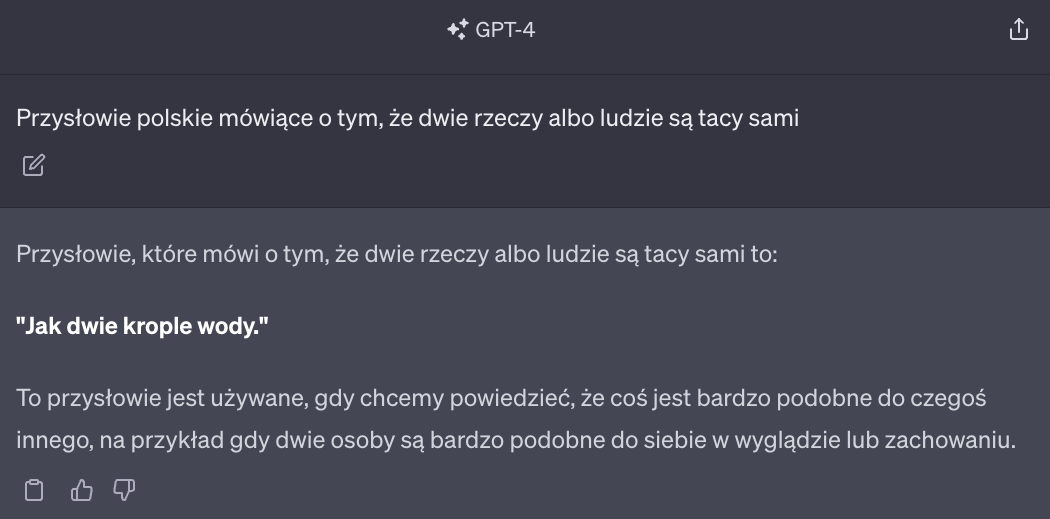Click the word "czegoś" in the explanation
This screenshot has height=519, width=1050.
tap(949, 399)
